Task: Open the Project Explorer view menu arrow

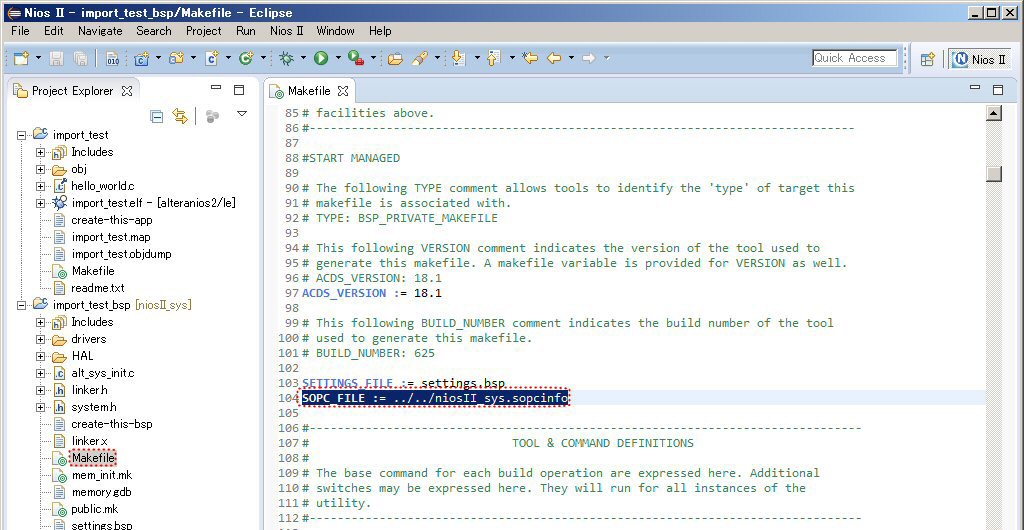Action: pyautogui.click(x=241, y=114)
